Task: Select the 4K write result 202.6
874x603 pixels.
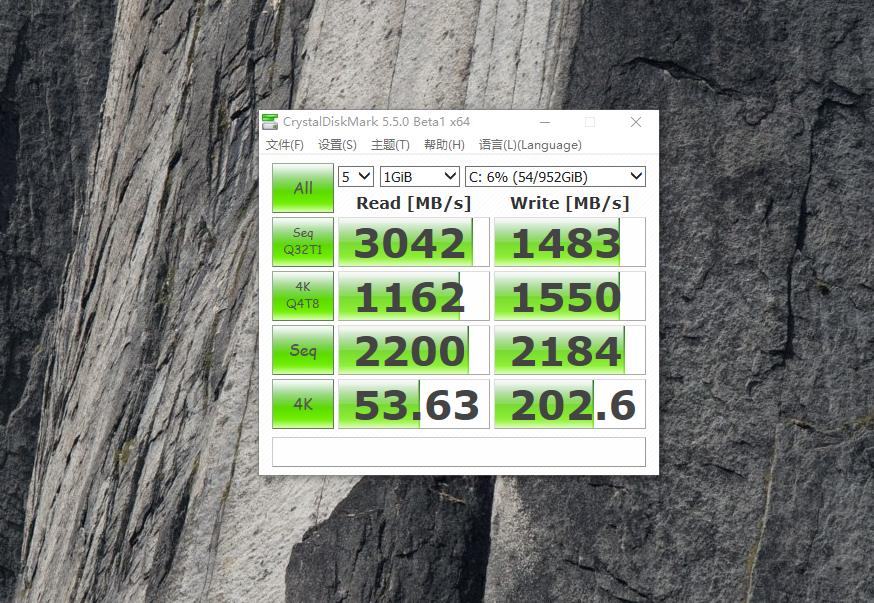Action: 569,403
